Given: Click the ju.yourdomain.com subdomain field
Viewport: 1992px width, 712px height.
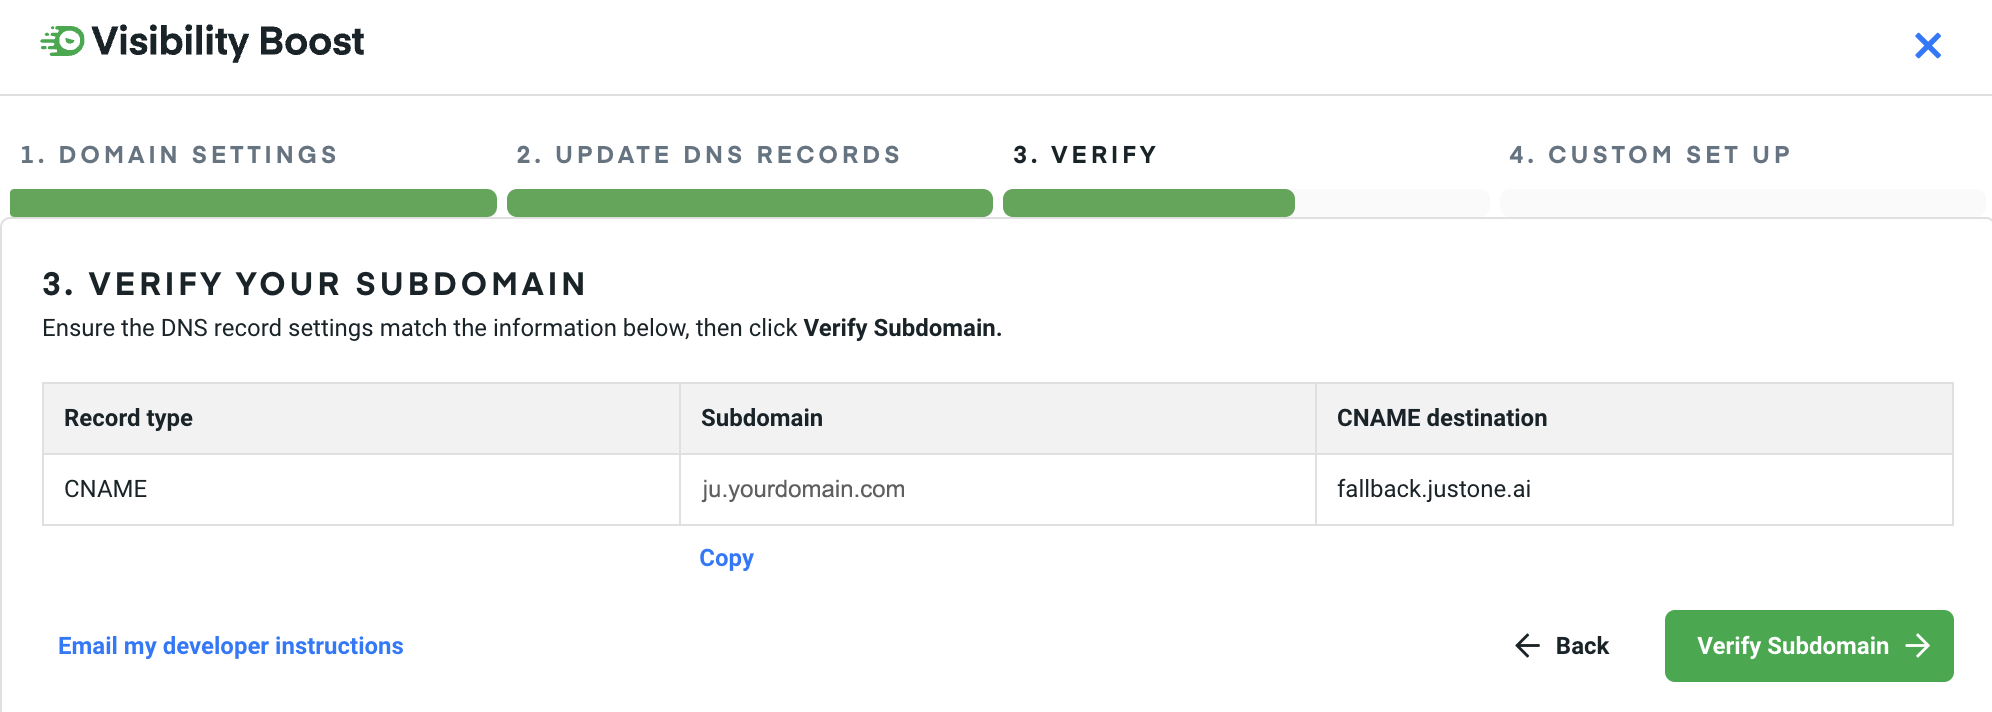Looking at the screenshot, I should [803, 489].
